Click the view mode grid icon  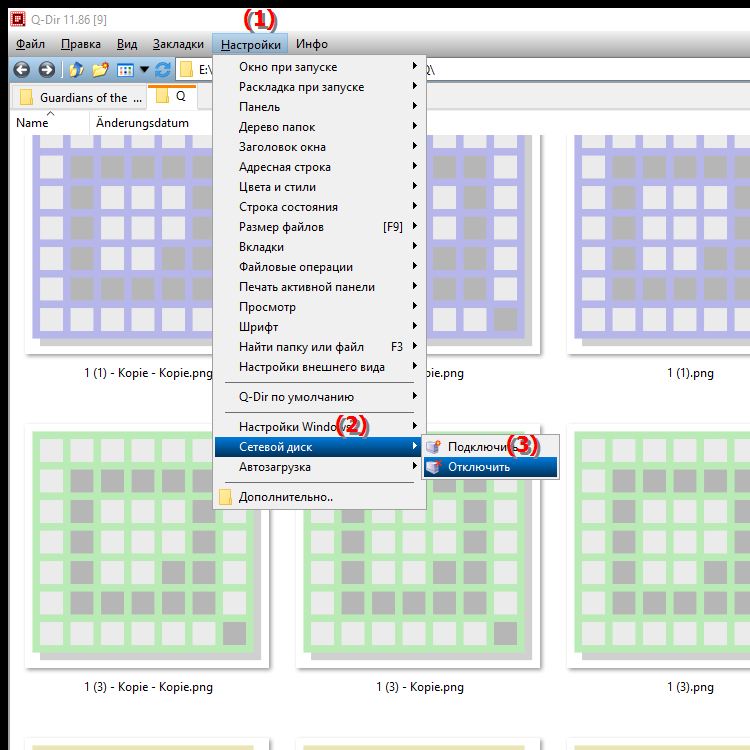tap(125, 70)
